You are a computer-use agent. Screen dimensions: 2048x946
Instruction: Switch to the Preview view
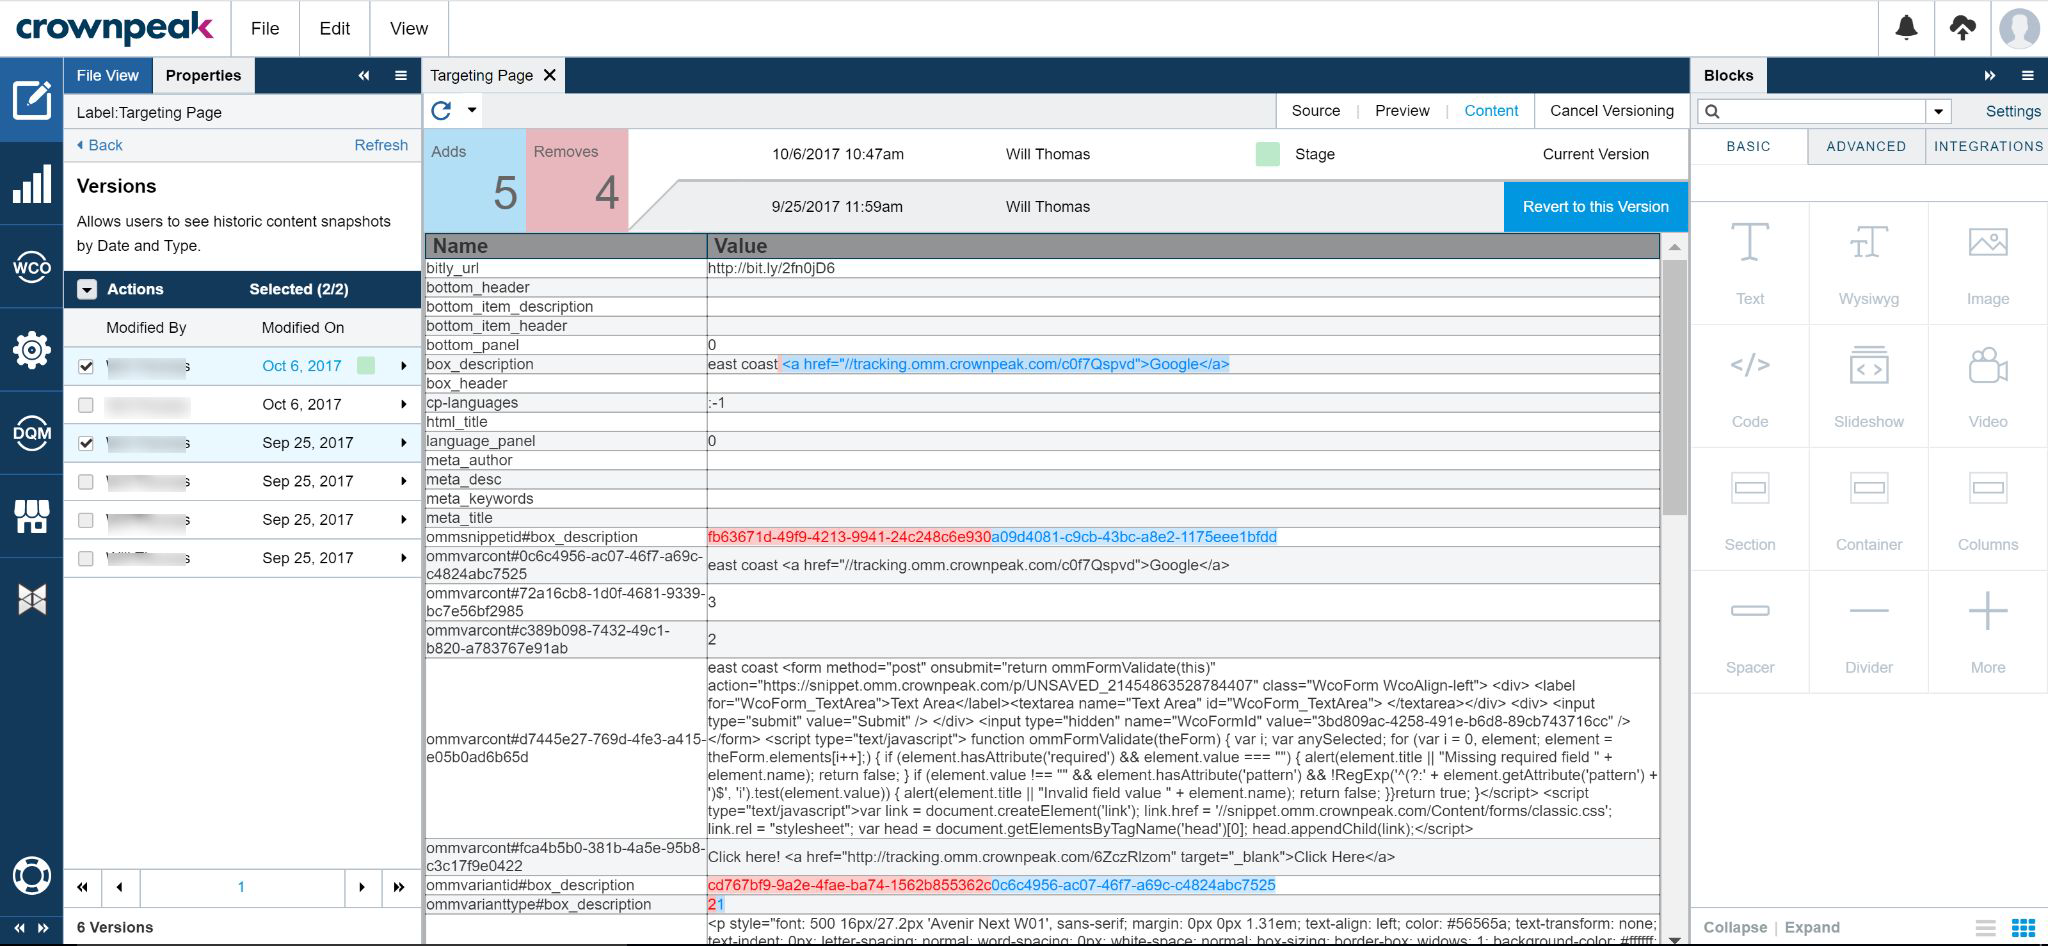point(1402,111)
